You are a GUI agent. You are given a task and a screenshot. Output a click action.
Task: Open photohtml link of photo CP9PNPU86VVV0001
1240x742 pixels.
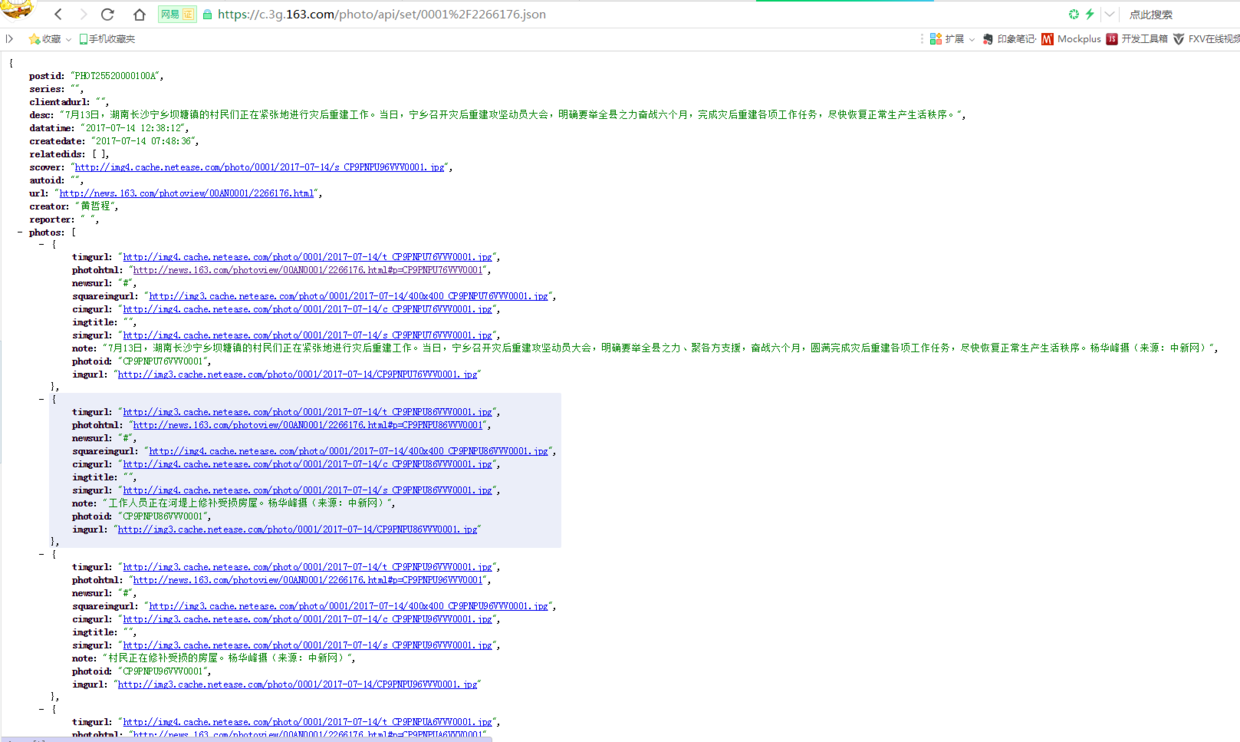click(x=308, y=425)
